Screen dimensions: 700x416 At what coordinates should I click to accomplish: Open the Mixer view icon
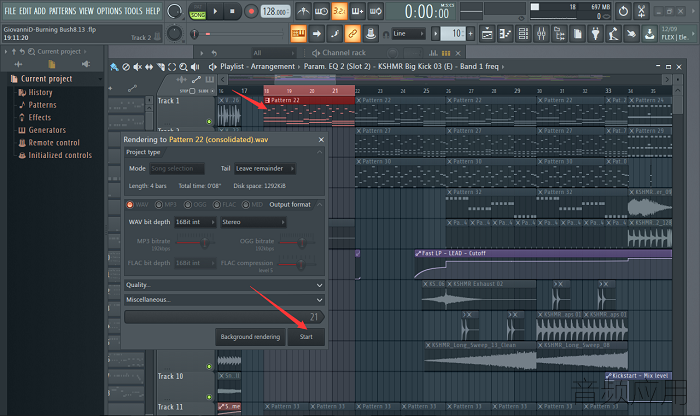pos(541,33)
